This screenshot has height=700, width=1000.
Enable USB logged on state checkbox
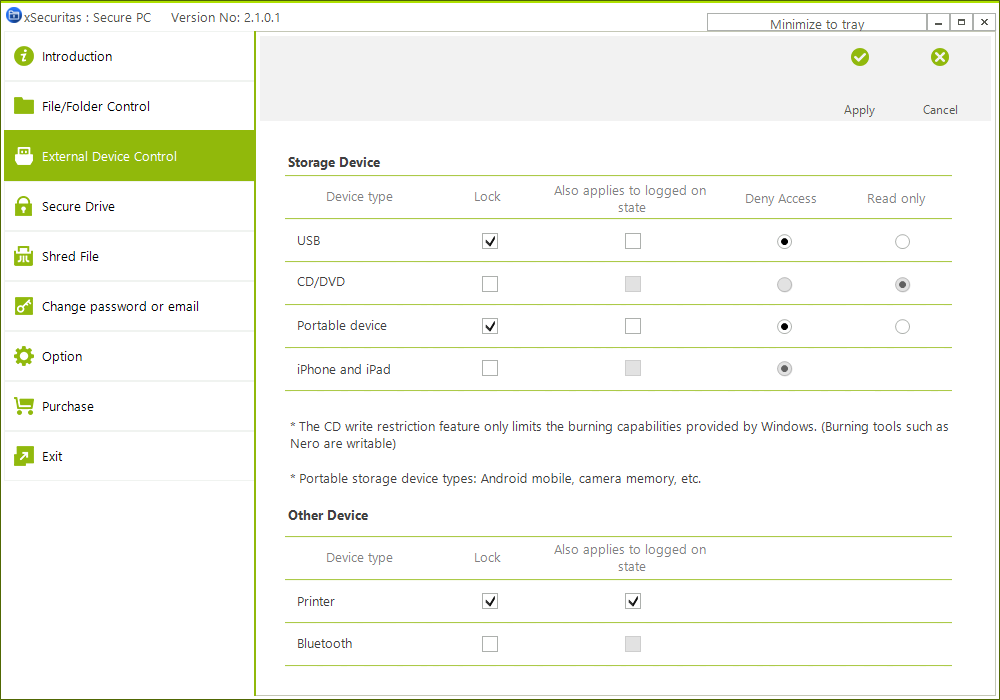(633, 241)
